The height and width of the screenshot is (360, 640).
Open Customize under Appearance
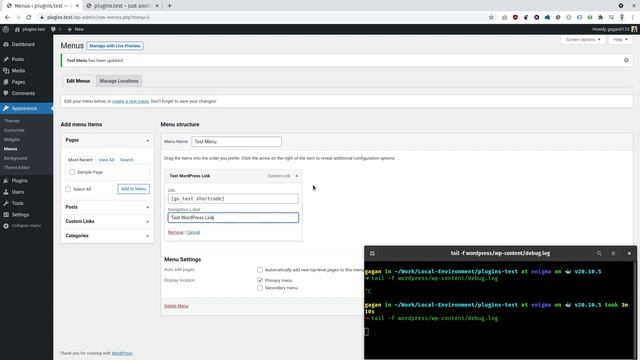(x=14, y=130)
